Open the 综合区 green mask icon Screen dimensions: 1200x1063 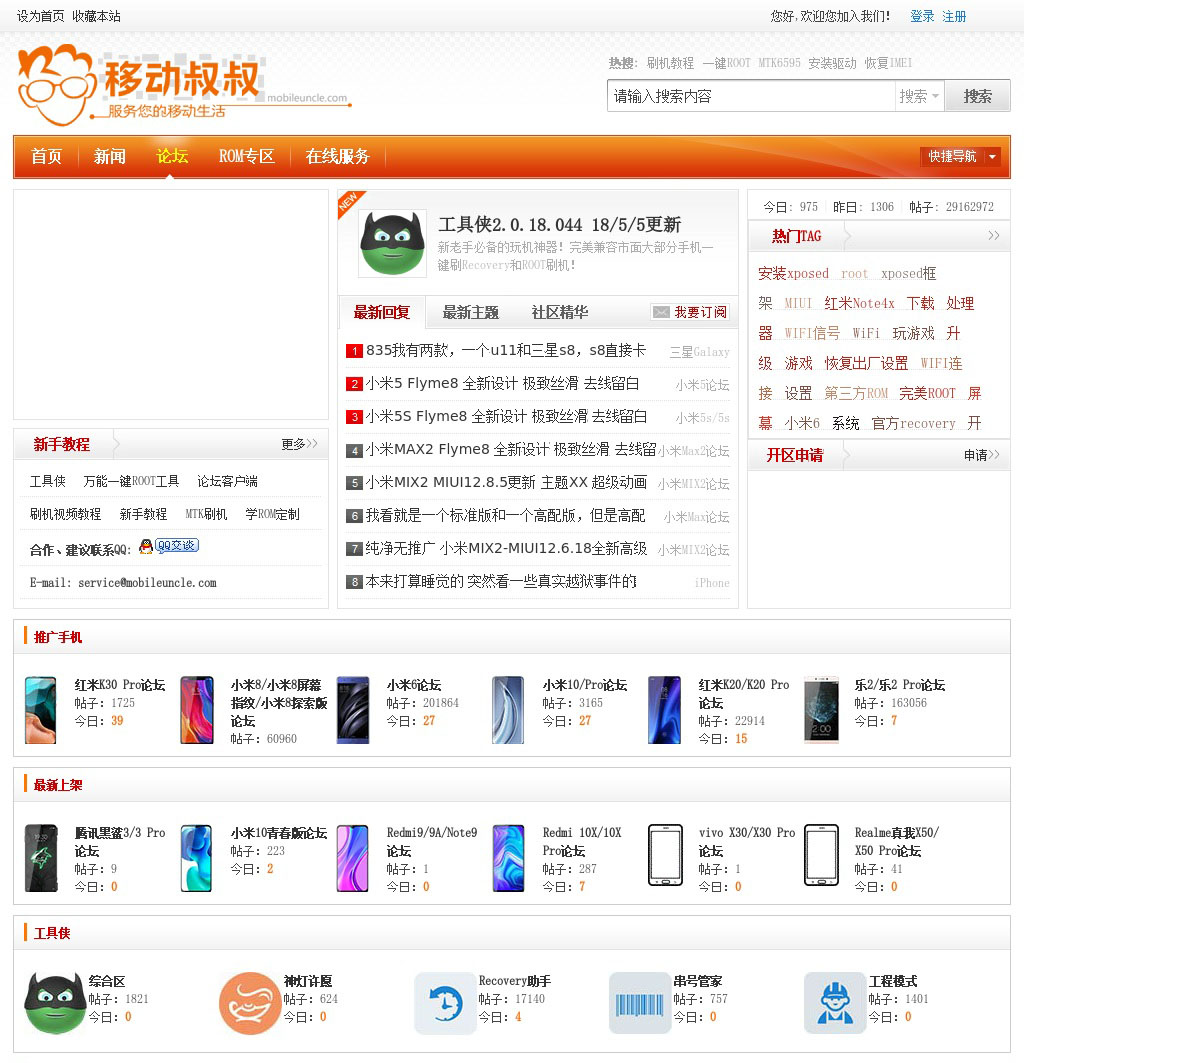[54, 1003]
